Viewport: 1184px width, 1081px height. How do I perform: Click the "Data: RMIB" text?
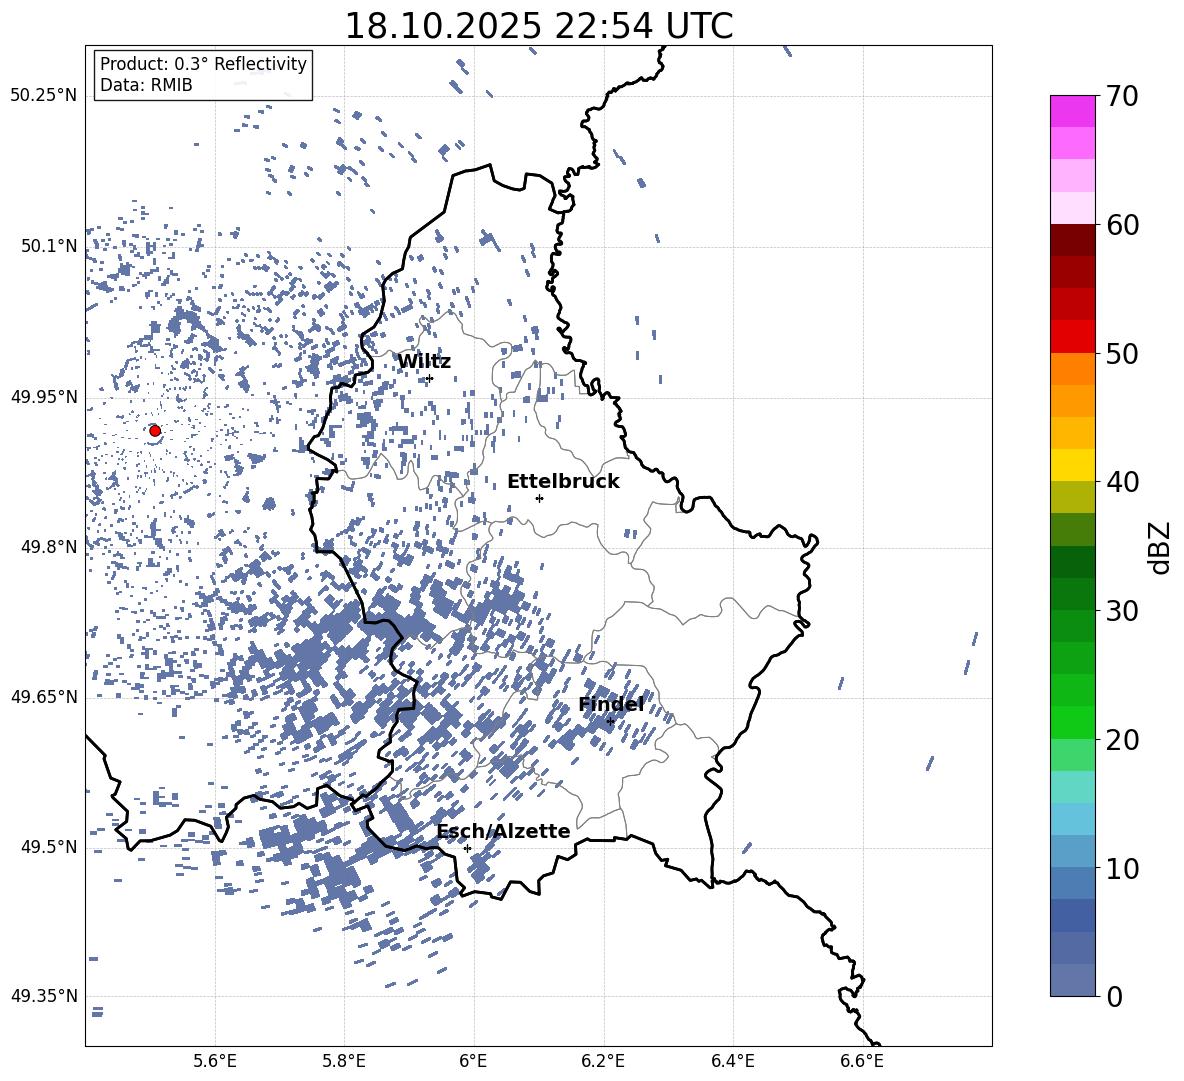[146, 85]
